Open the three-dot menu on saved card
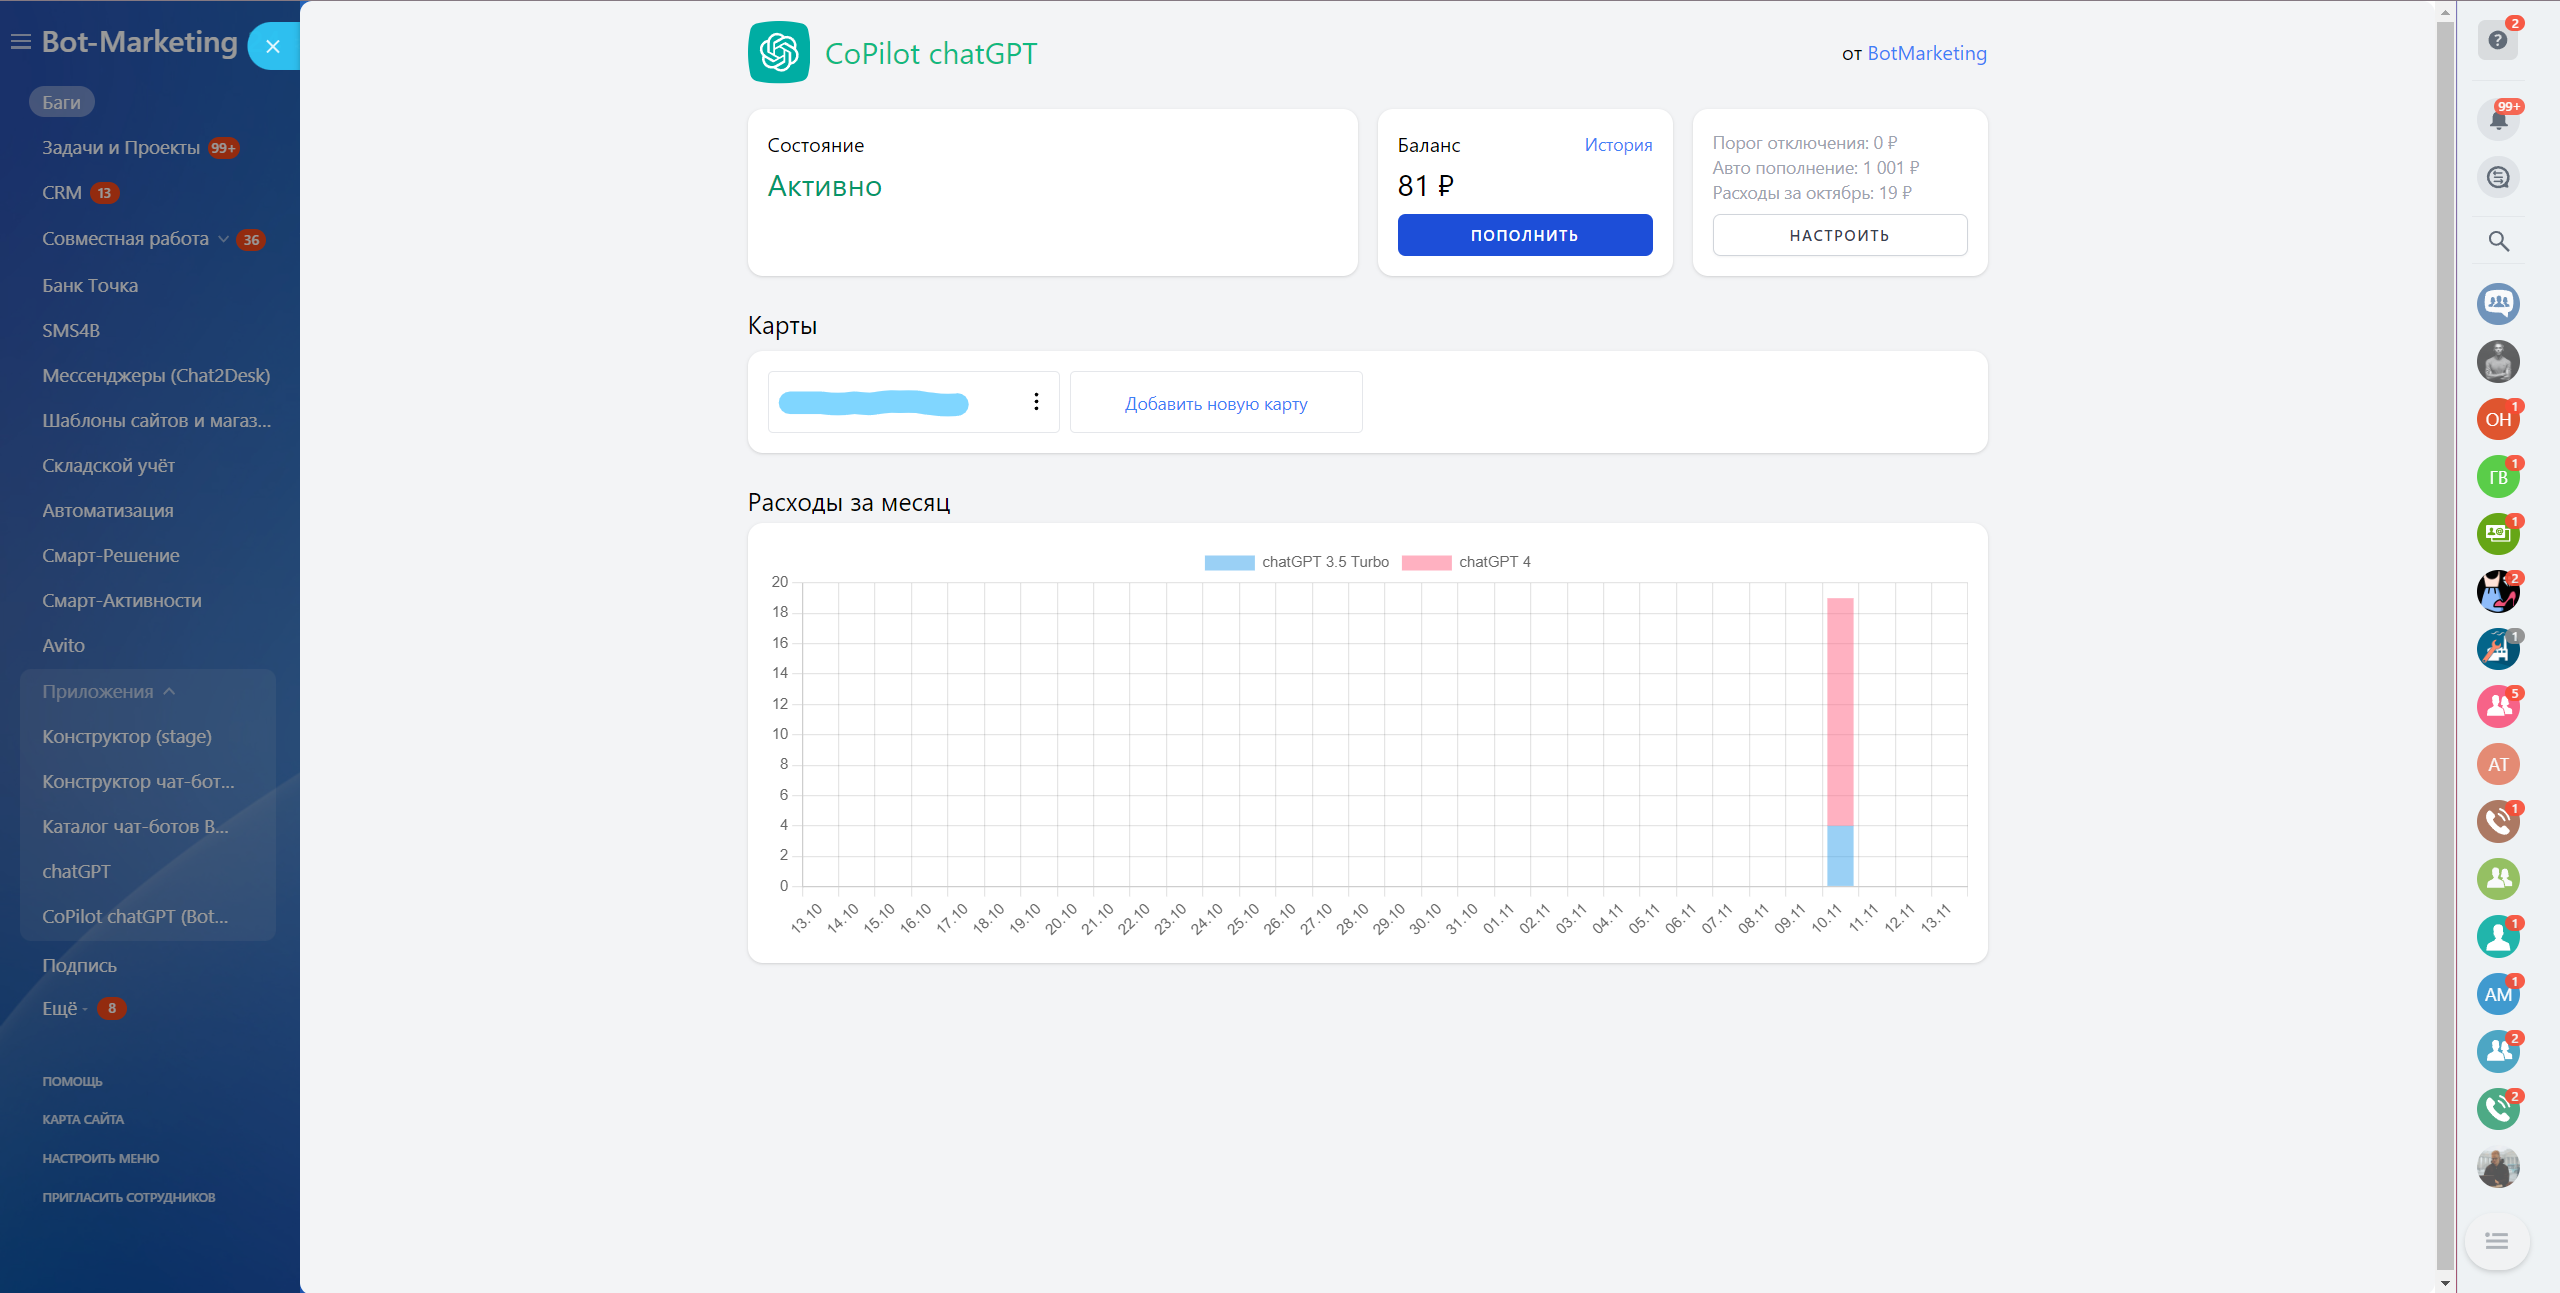Image resolution: width=2560 pixels, height=1293 pixels. click(1036, 402)
